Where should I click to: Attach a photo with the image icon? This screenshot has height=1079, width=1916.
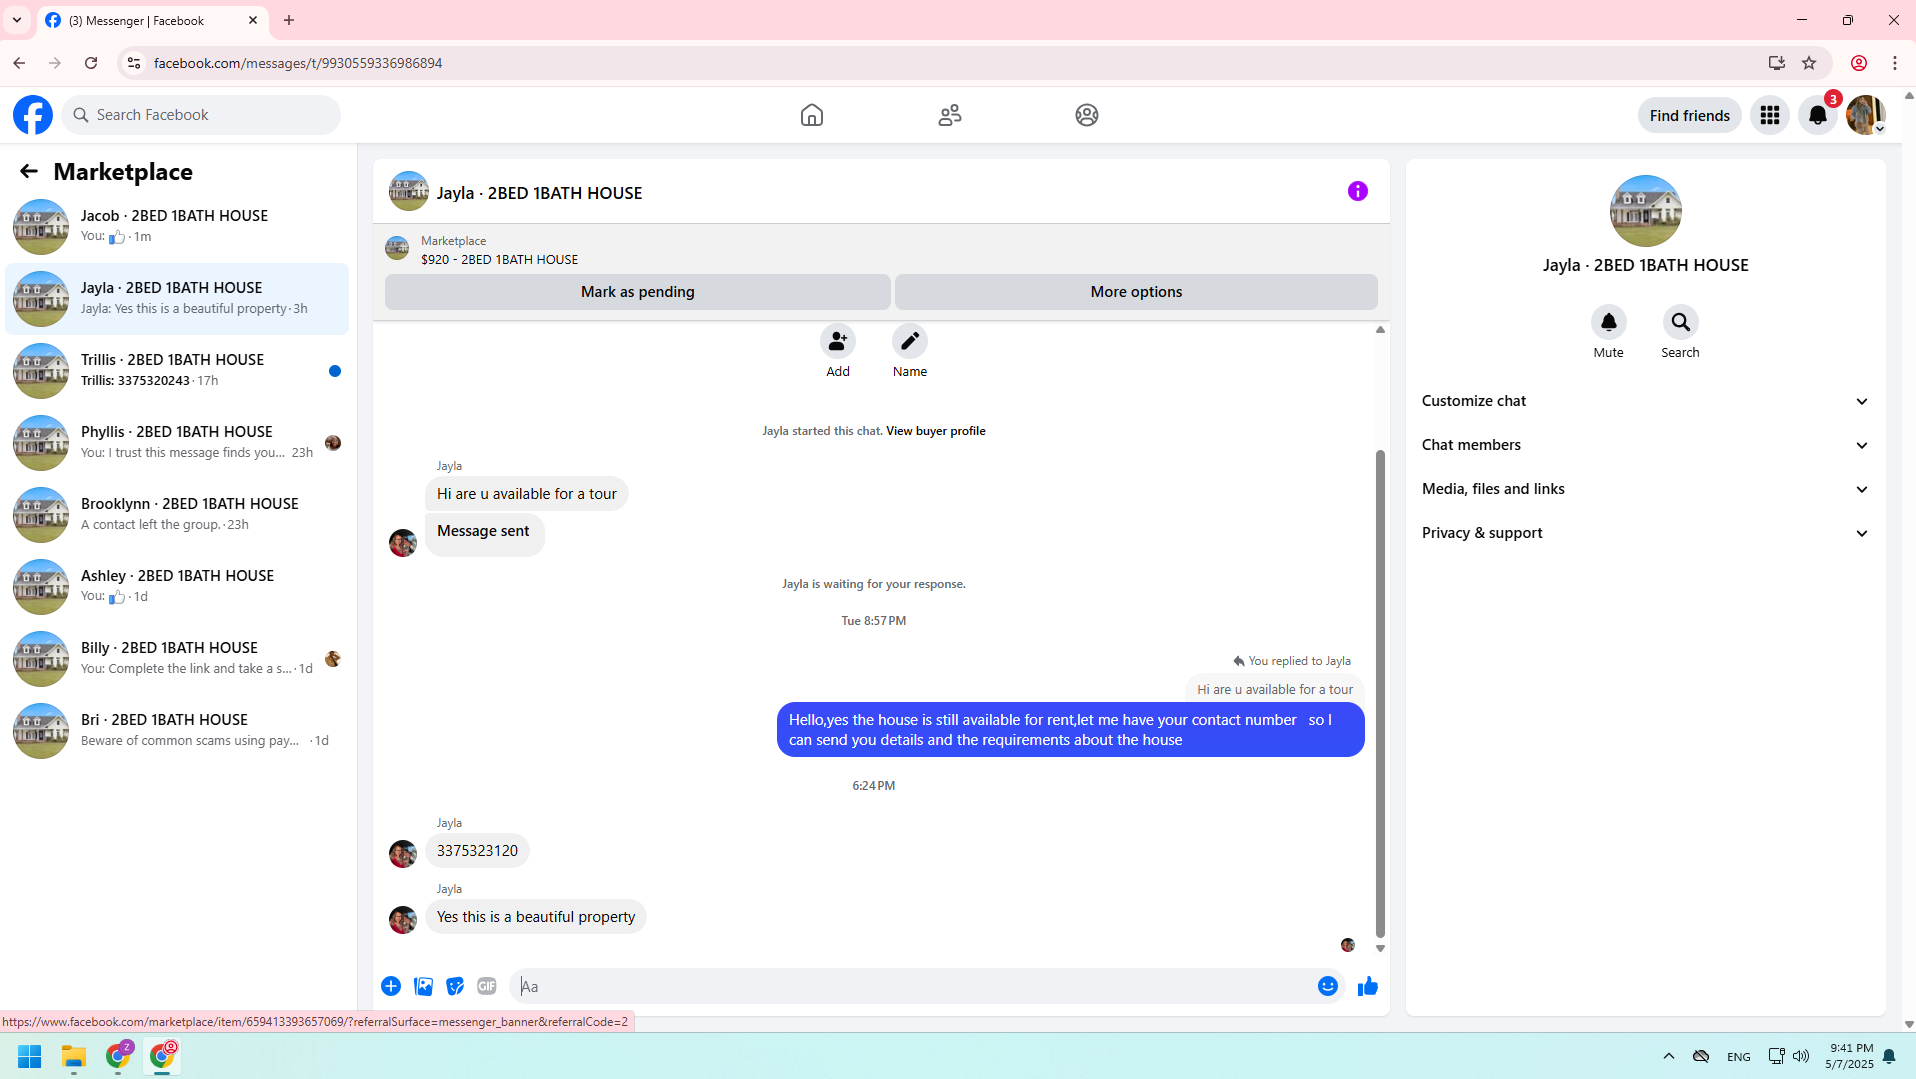click(424, 986)
